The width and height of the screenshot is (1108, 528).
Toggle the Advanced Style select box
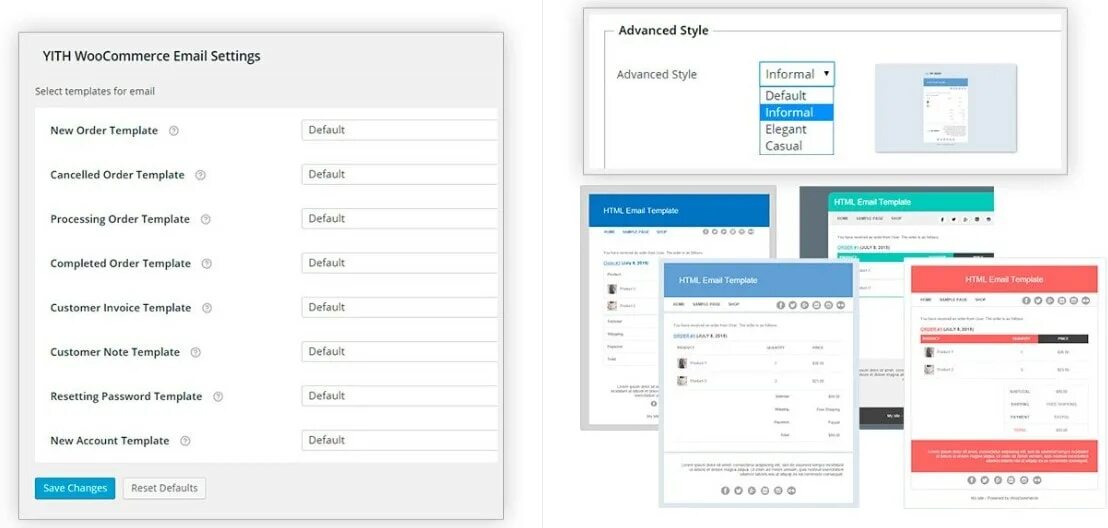point(797,74)
